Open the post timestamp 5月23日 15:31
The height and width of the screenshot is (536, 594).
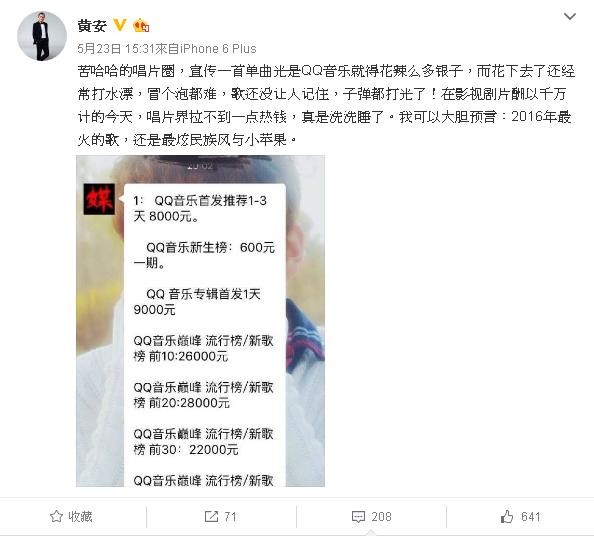tap(116, 49)
